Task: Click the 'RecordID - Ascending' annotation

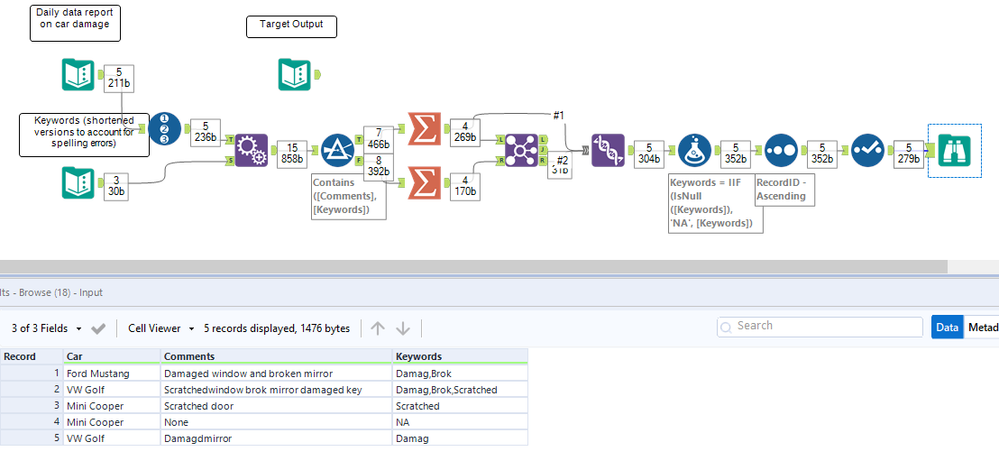Action: click(783, 189)
